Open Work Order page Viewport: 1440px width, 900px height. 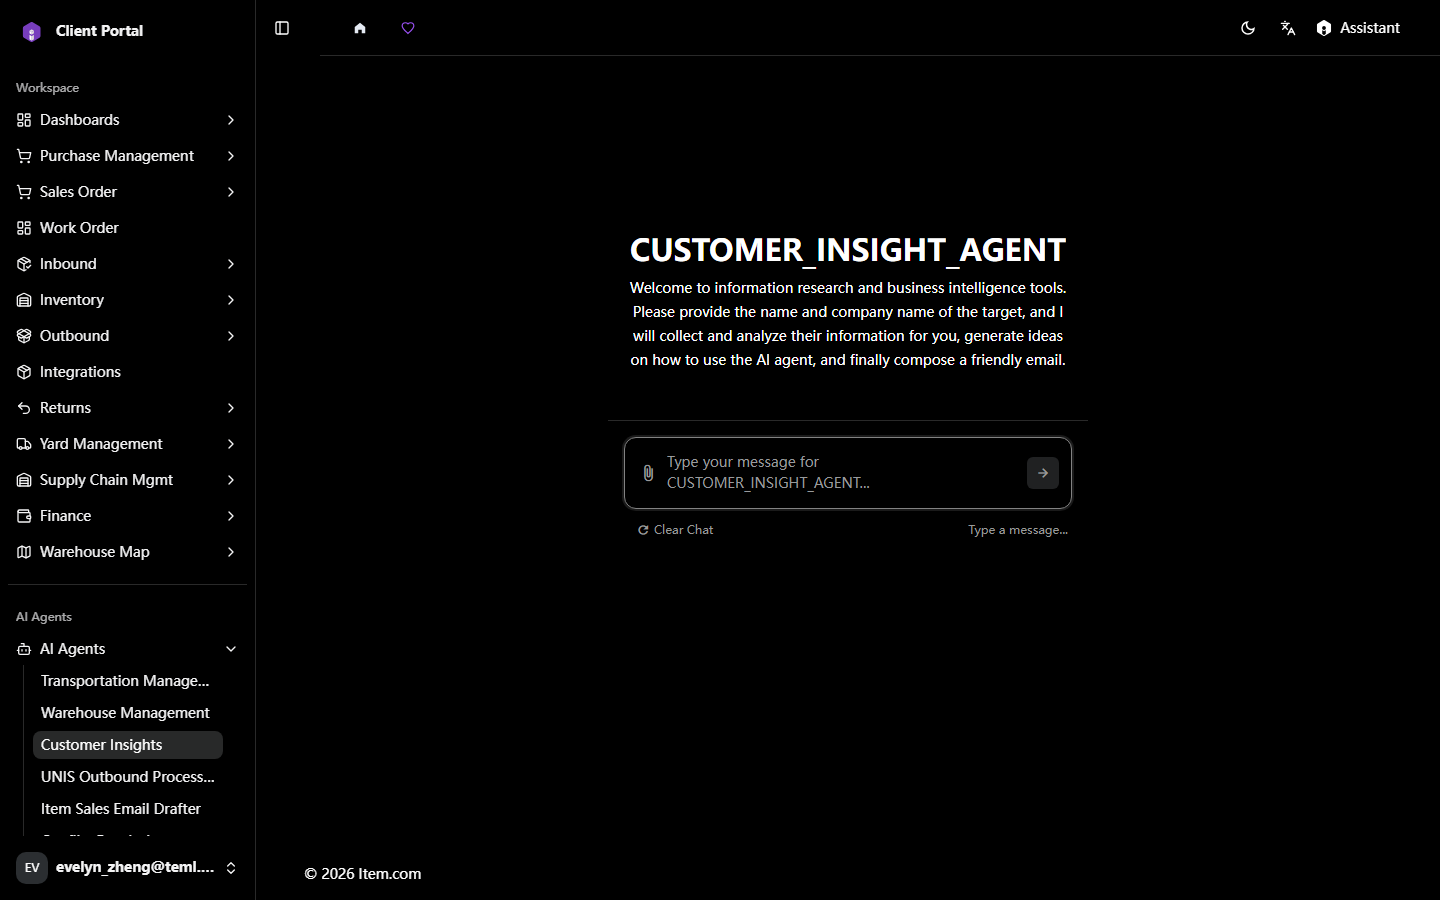coord(127,228)
